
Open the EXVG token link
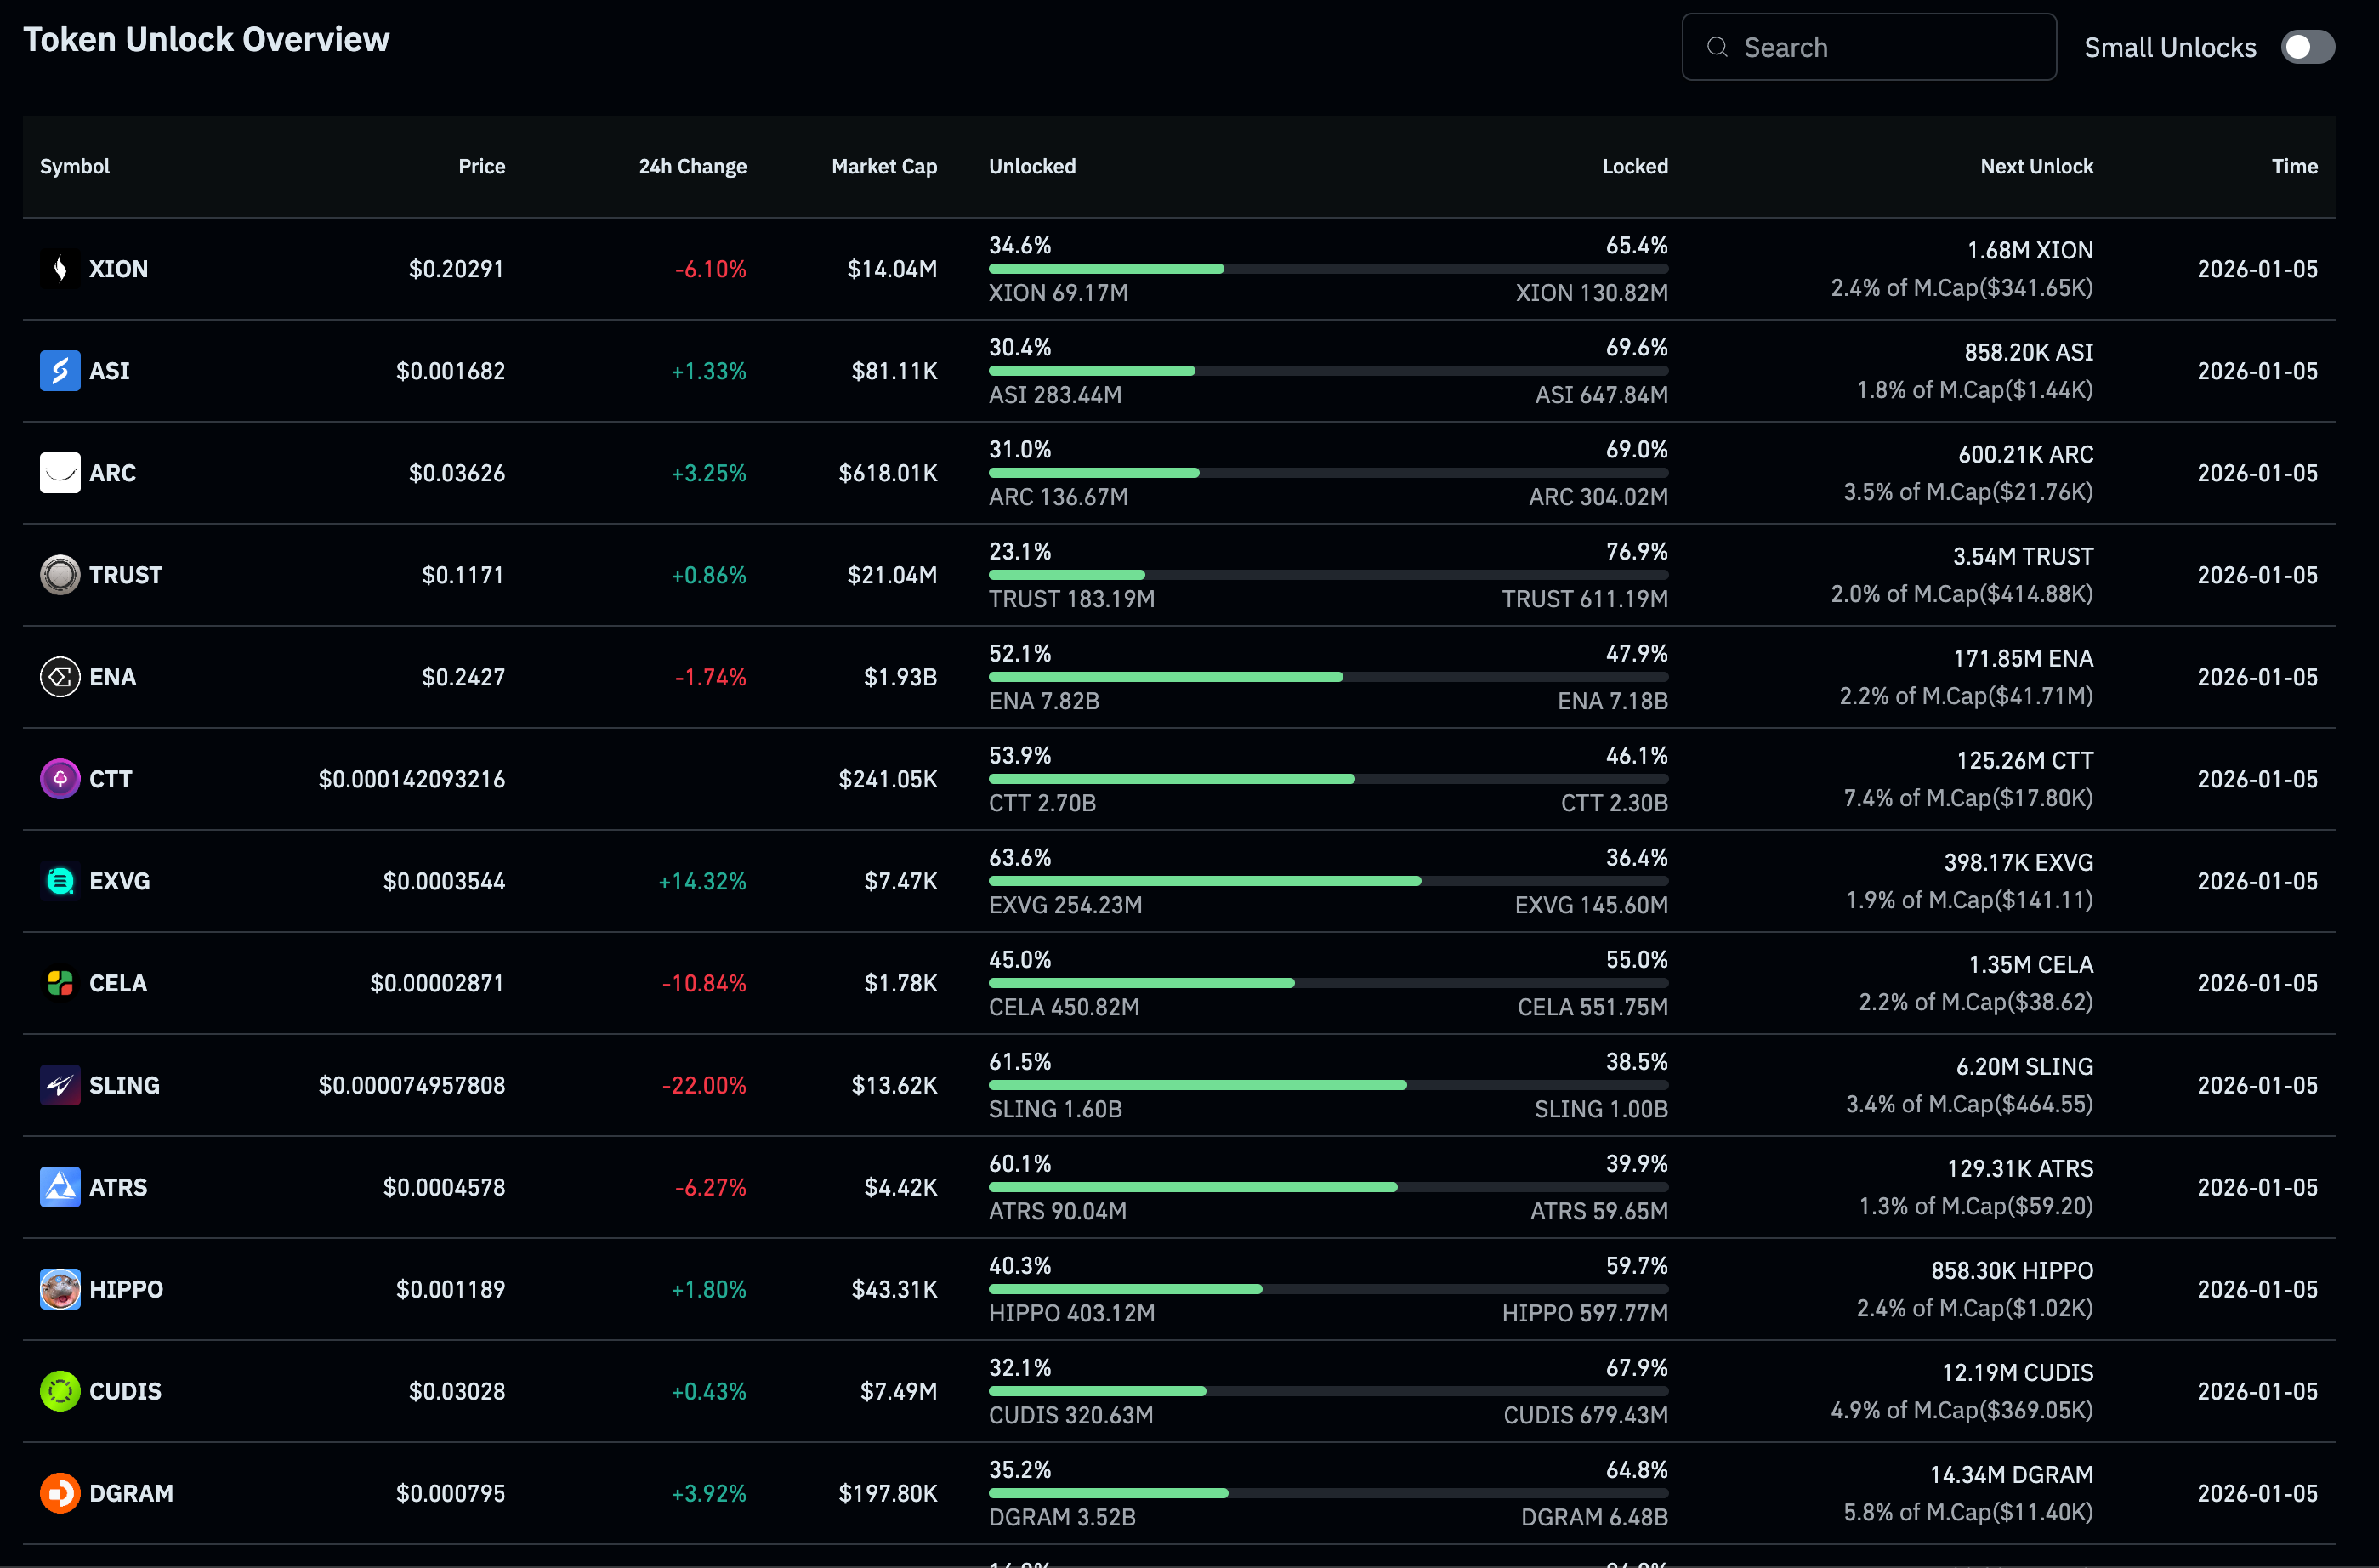pos(119,881)
